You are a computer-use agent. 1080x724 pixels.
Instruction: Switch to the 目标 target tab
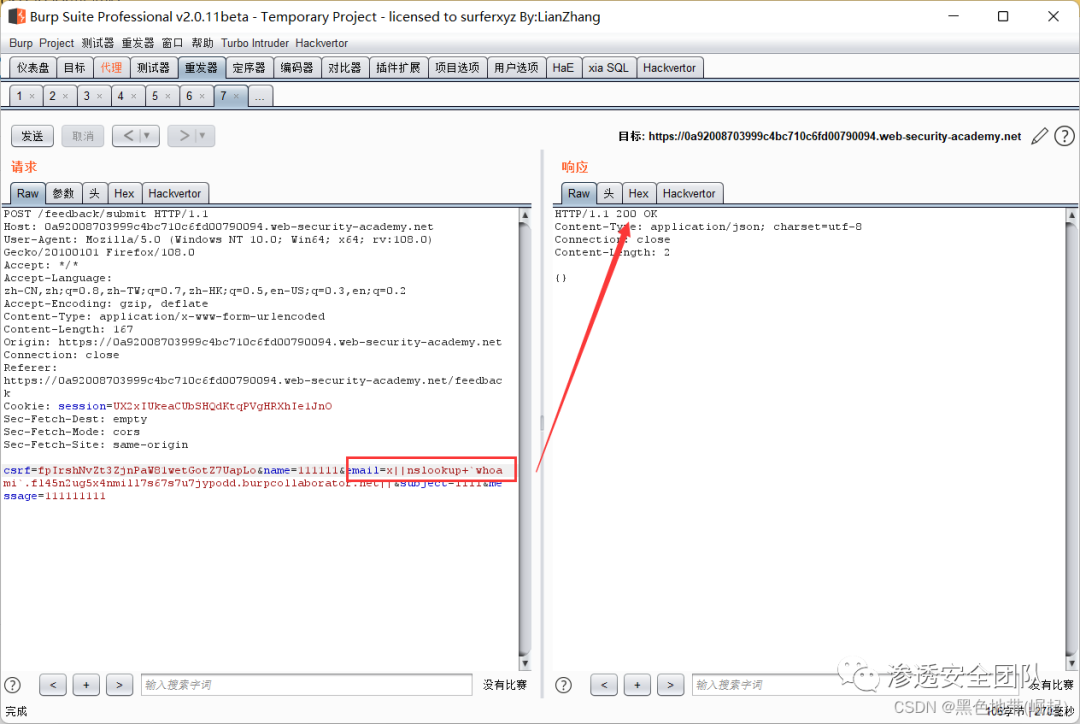point(74,68)
